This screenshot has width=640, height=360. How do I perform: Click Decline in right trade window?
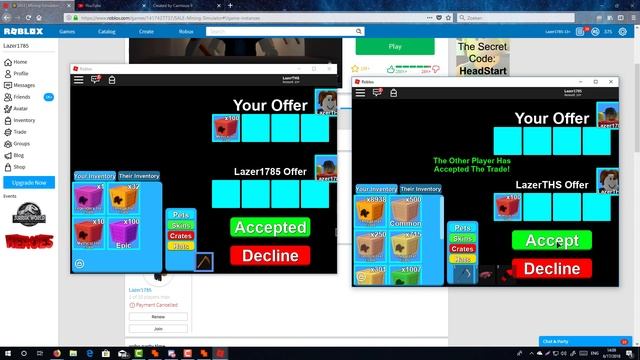(552, 269)
